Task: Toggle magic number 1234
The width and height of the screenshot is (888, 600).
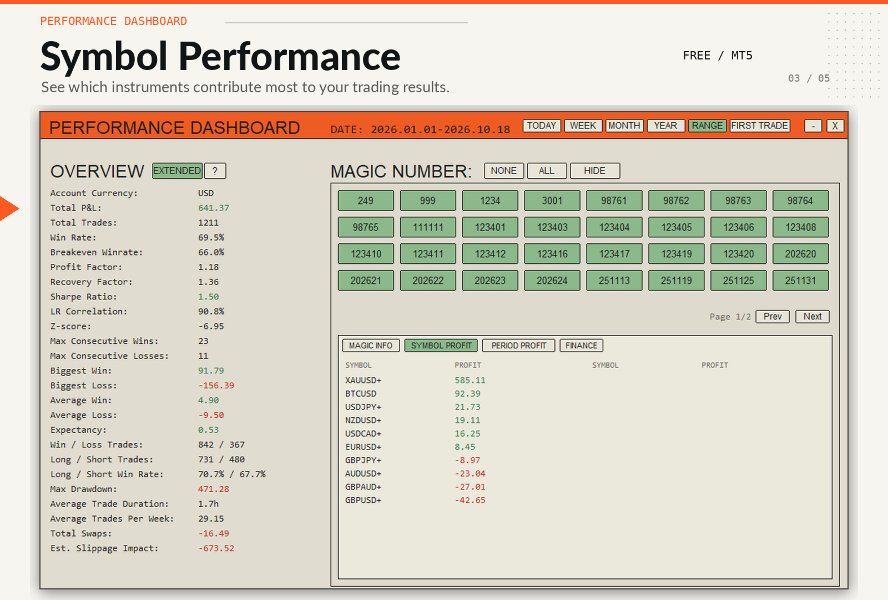Action: pos(490,201)
